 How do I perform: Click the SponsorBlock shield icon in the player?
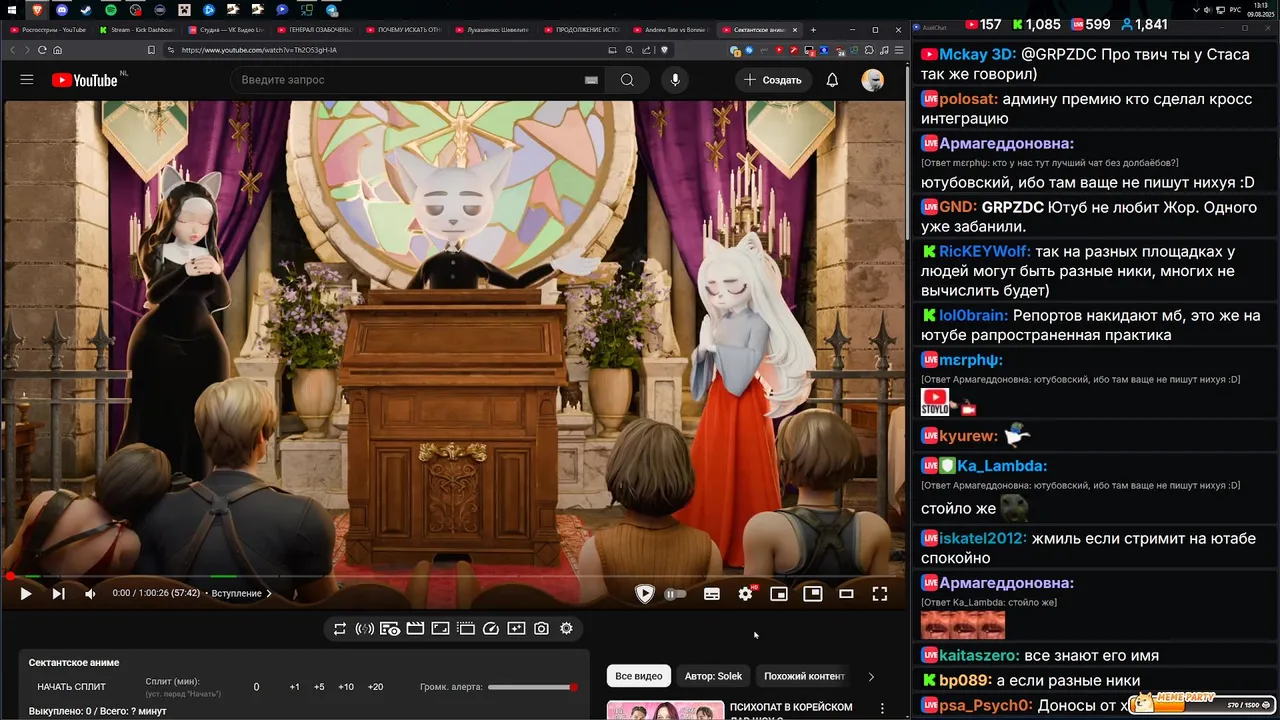[x=645, y=594]
